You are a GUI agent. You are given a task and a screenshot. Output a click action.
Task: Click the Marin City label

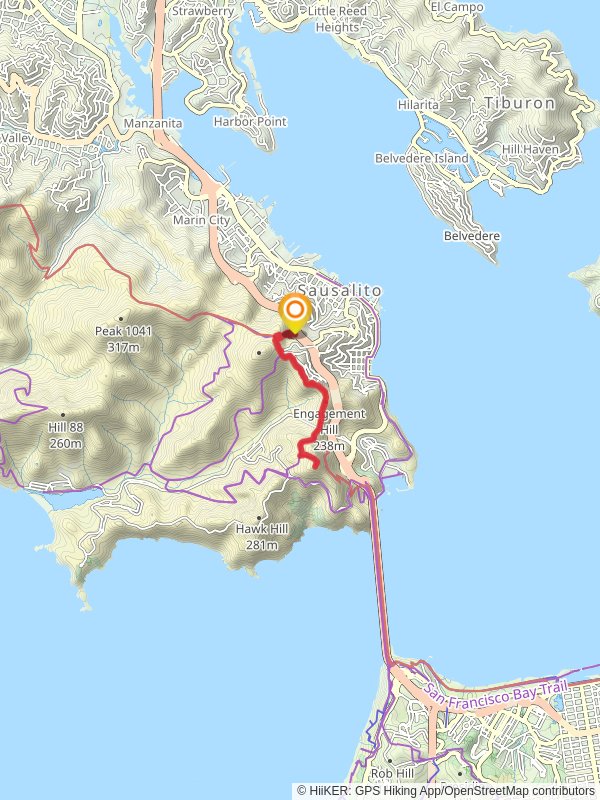click(x=202, y=220)
